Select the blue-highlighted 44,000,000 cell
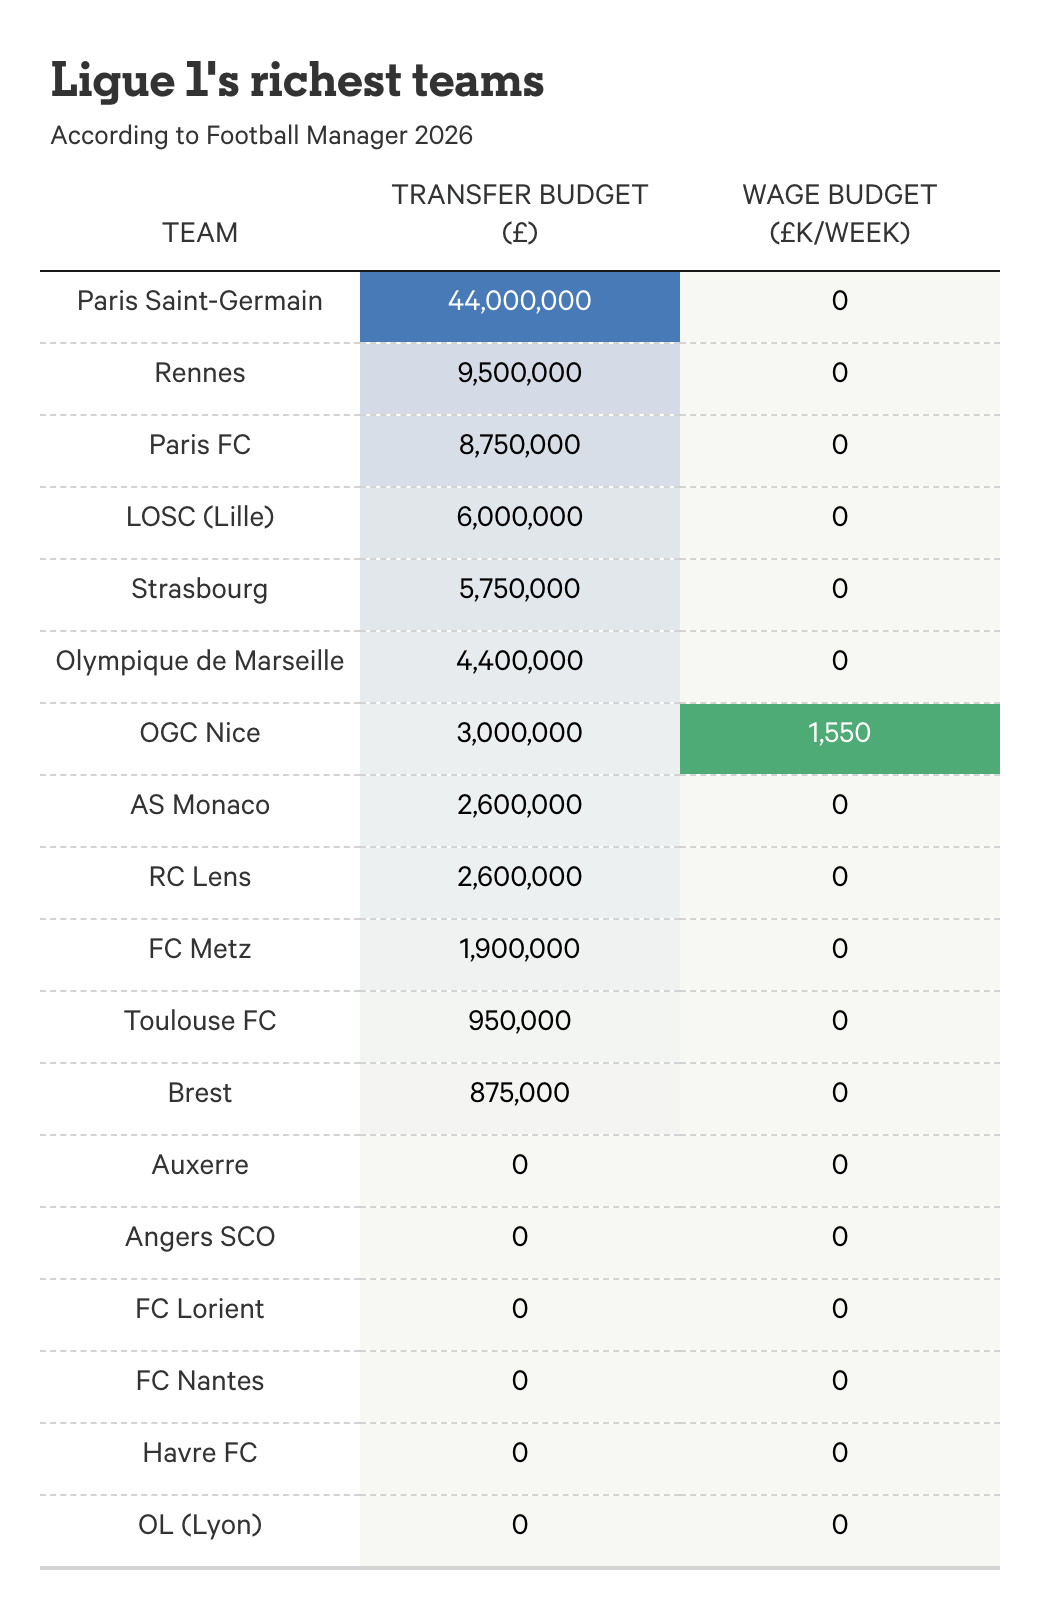Viewport: 1040px width, 1606px height. pos(519,301)
